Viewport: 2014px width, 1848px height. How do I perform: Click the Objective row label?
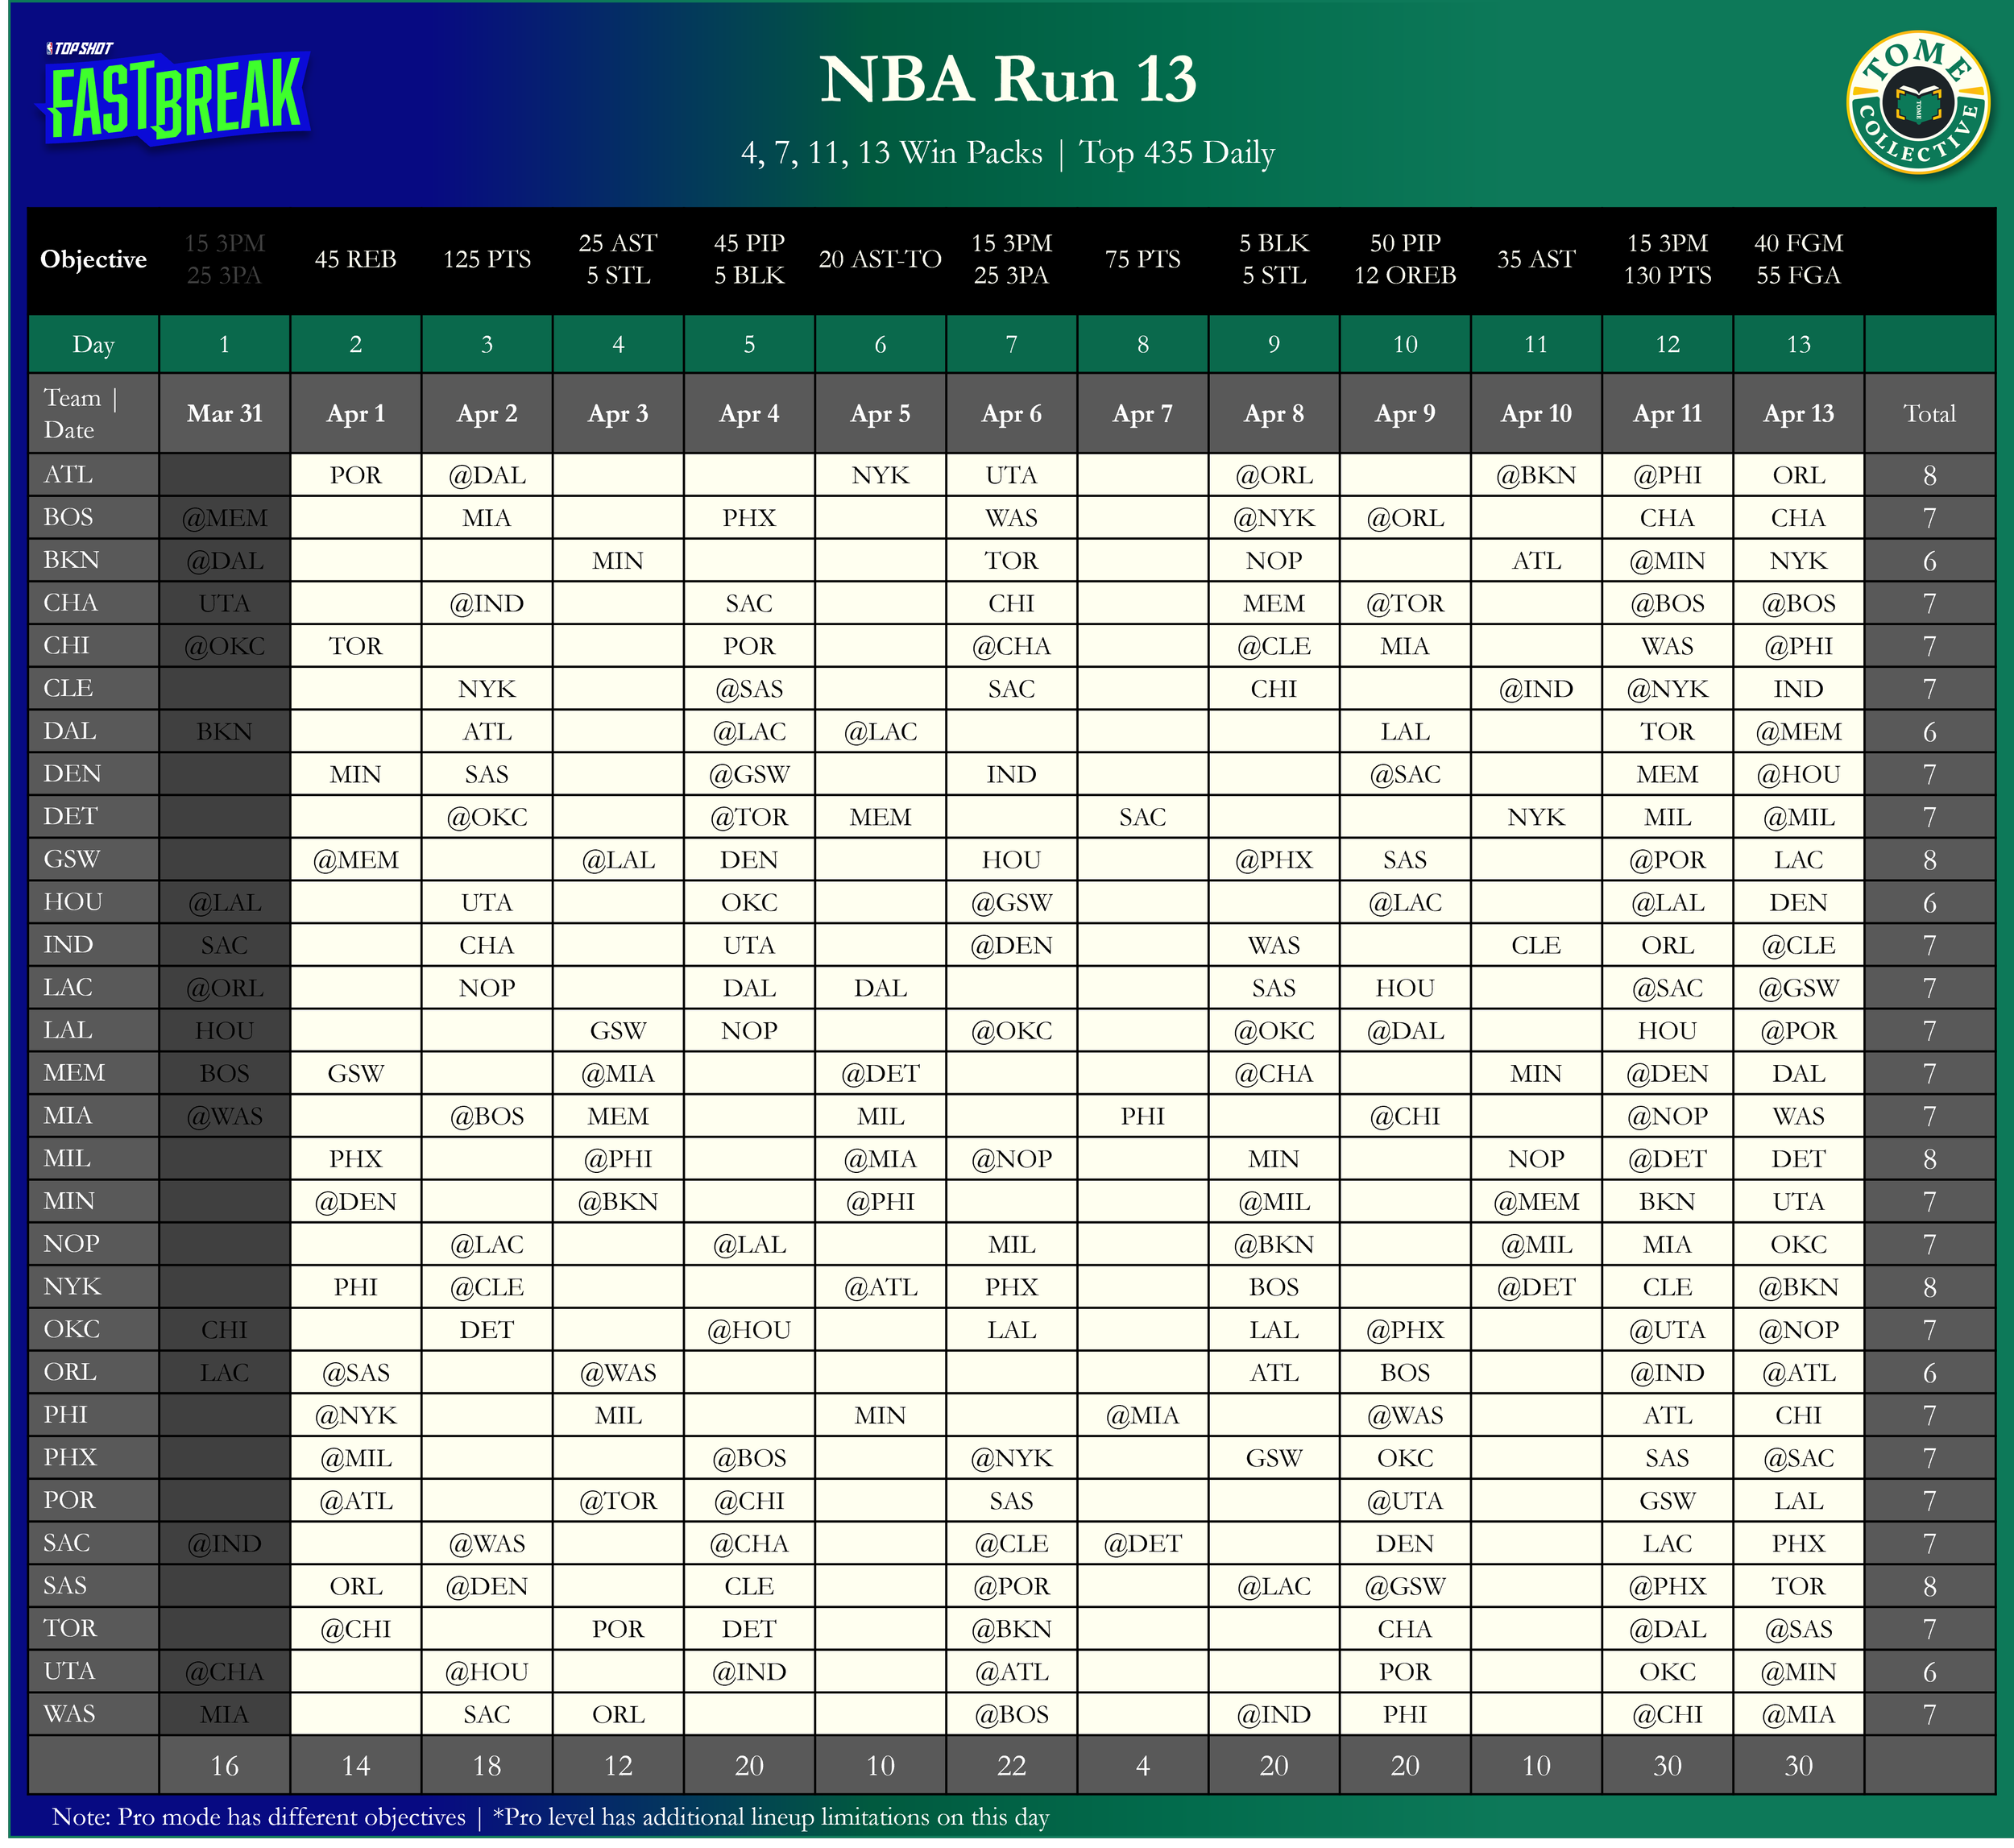point(93,260)
